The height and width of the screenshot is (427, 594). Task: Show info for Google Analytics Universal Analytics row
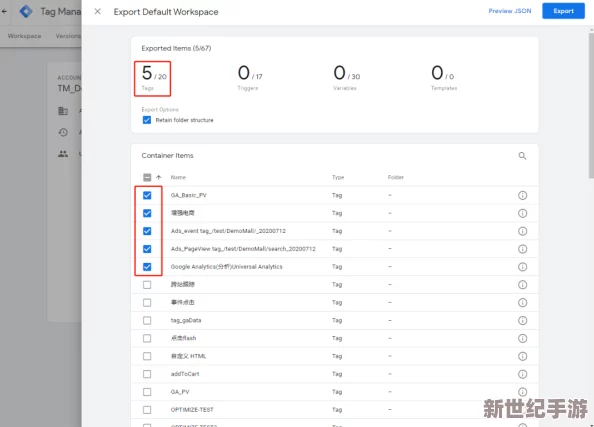522,267
